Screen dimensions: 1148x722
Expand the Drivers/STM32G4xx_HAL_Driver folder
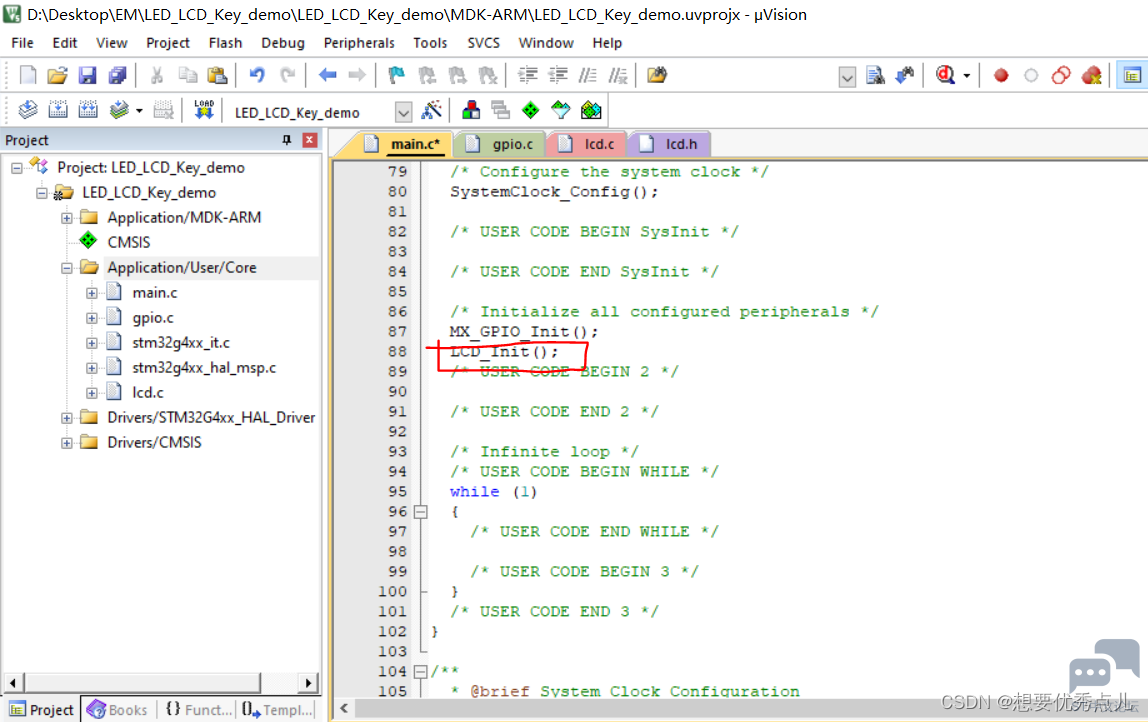click(67, 418)
